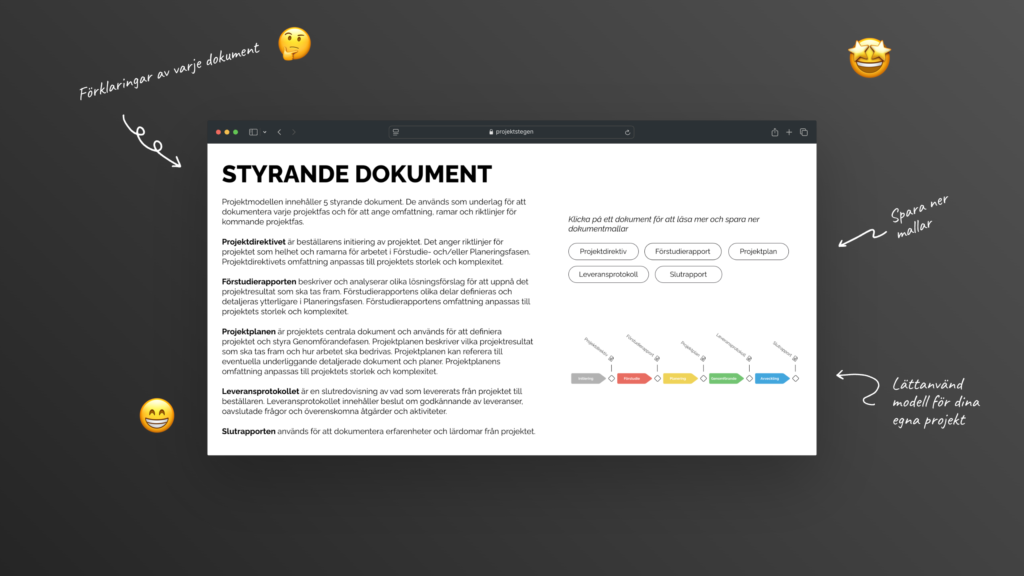The height and width of the screenshot is (576, 1024).
Task: Reload the page with the refresh icon
Action: coord(627,132)
